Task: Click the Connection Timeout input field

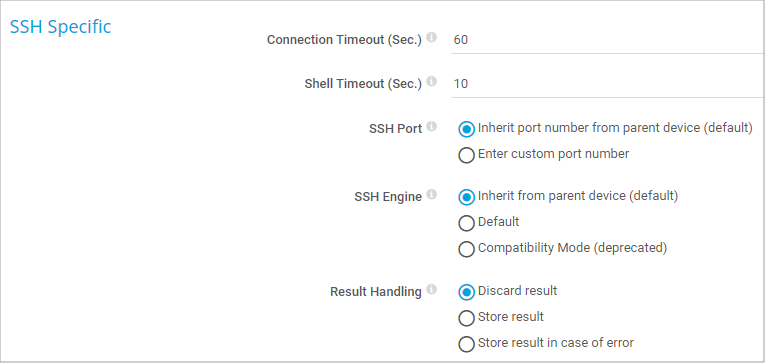Action: click(x=608, y=40)
